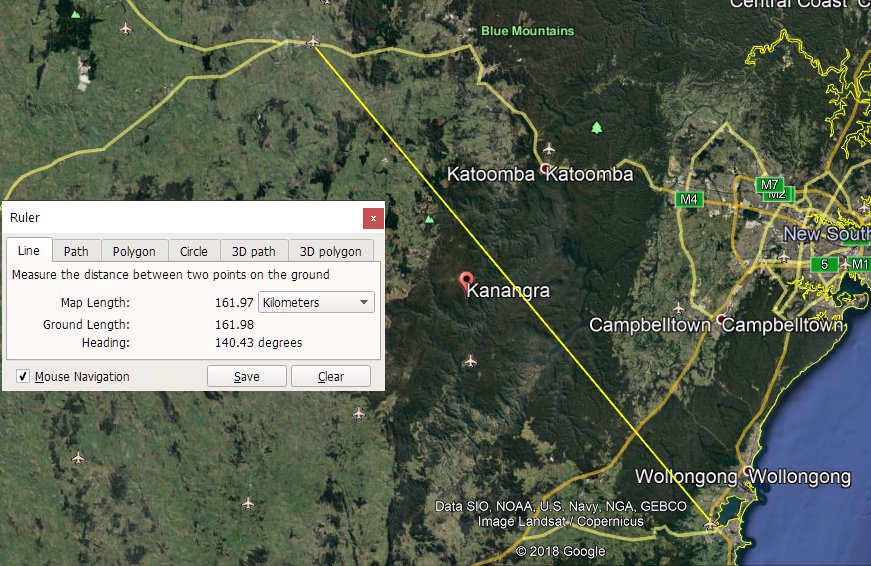Click the Wollongong place marker dot
Screen dimensions: 871x566
748,472
